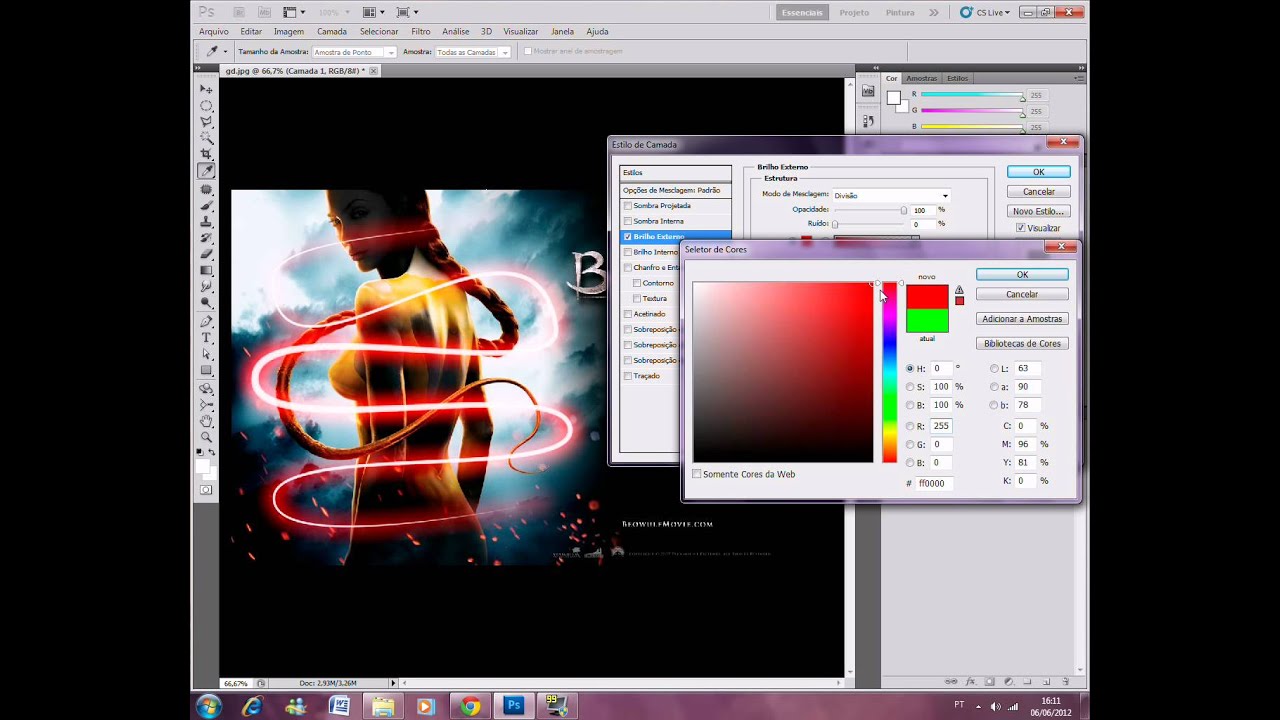Open the Arquivo menu
Viewport: 1280px width, 720px height.
click(x=214, y=32)
